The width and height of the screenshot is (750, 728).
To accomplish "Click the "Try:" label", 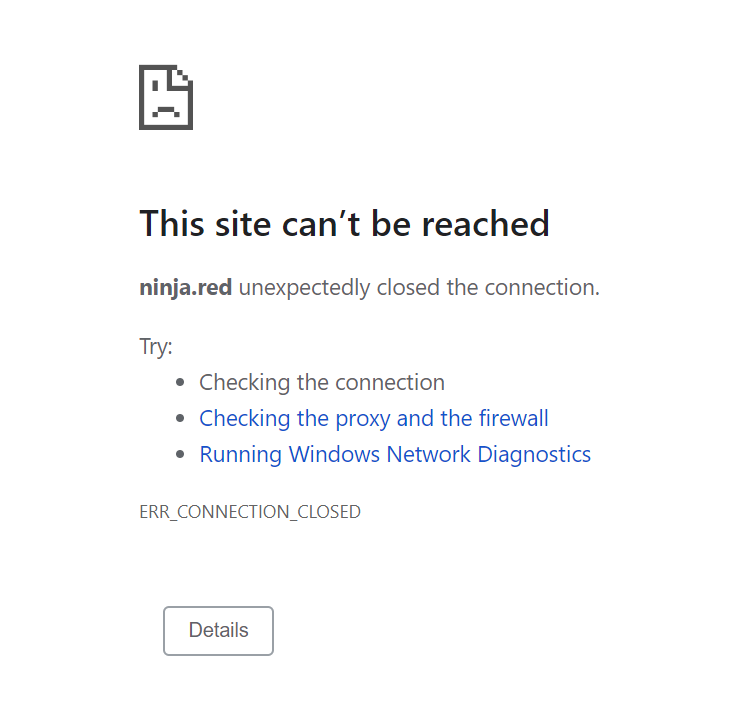I will (x=156, y=347).
